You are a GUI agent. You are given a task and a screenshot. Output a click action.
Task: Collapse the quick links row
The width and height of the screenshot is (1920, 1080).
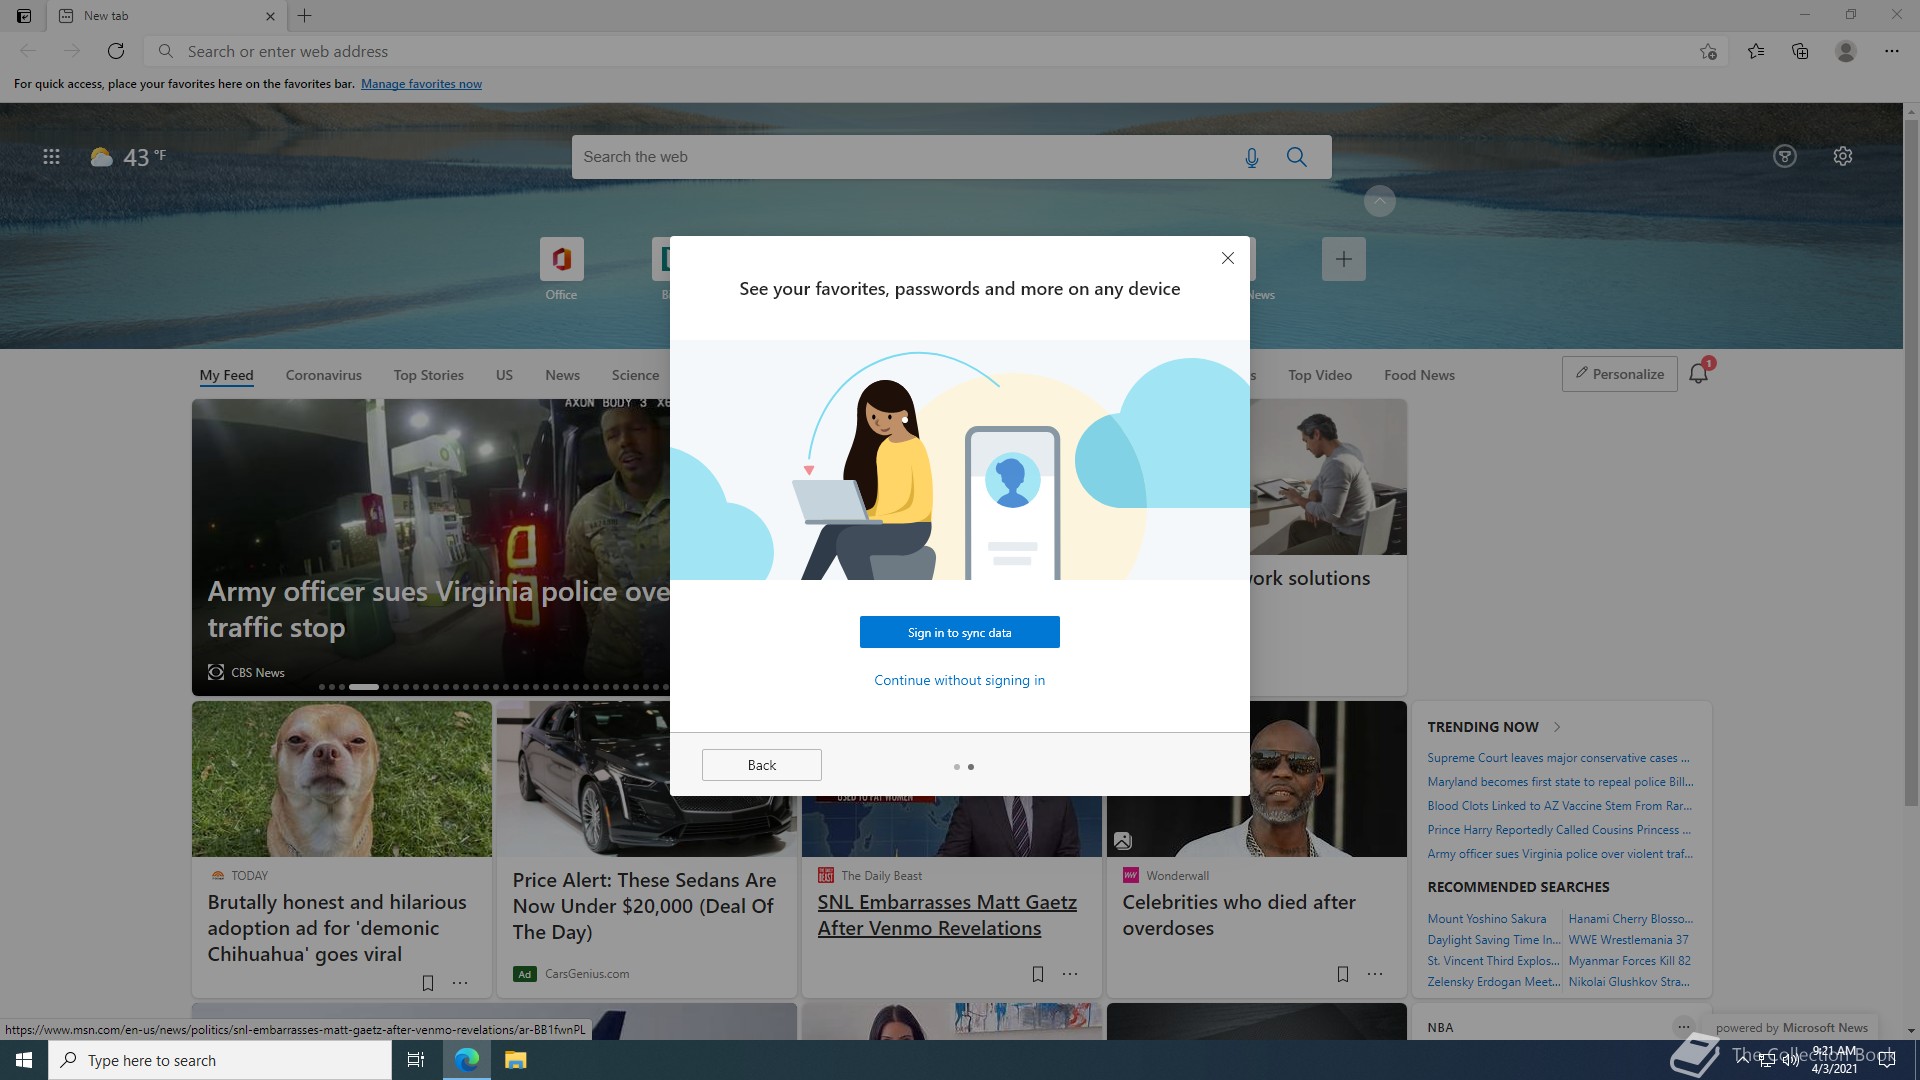point(1379,201)
